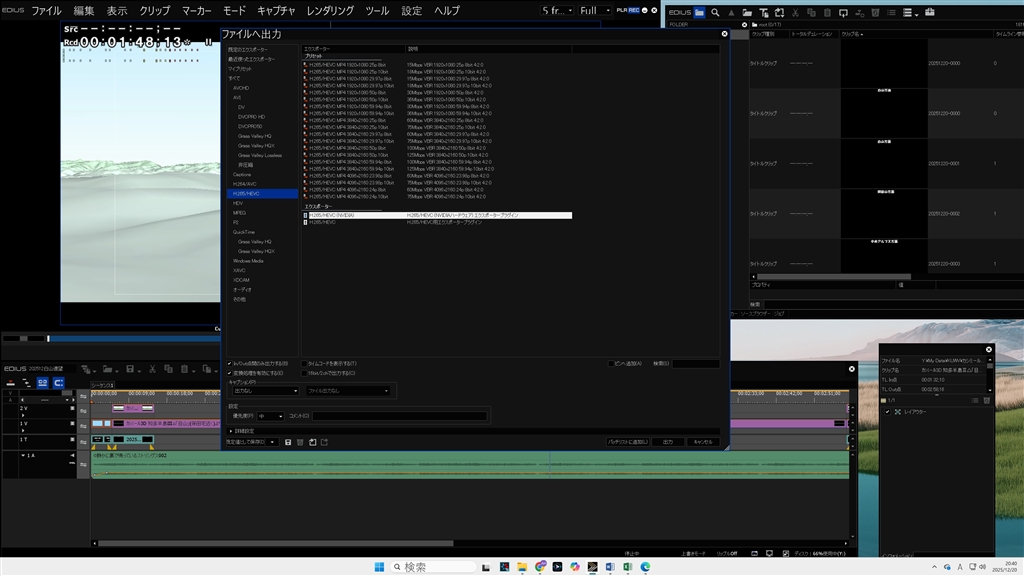Viewport: 1024px width, 576px height.
Task: Open the Microsoft Word icon in the taskbar
Action: pos(609,566)
